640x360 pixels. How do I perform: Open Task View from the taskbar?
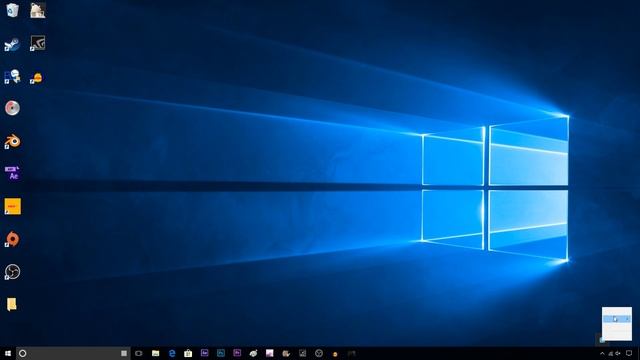139,353
